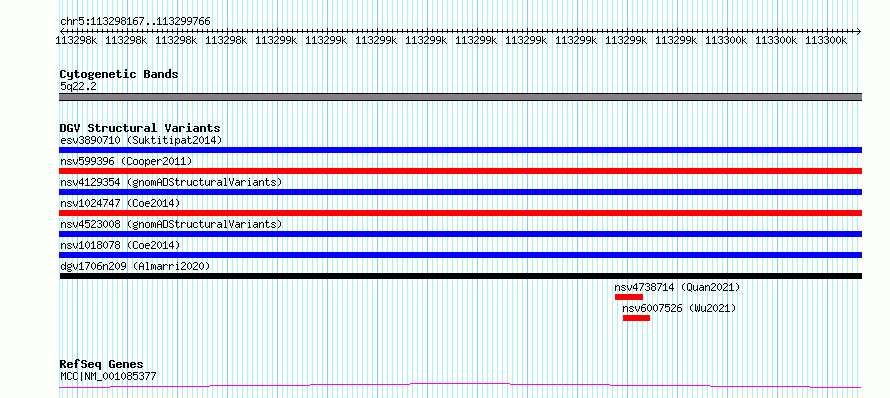
Task: Click the nsv599396 (Cooper2011) label
Action: tap(126, 162)
